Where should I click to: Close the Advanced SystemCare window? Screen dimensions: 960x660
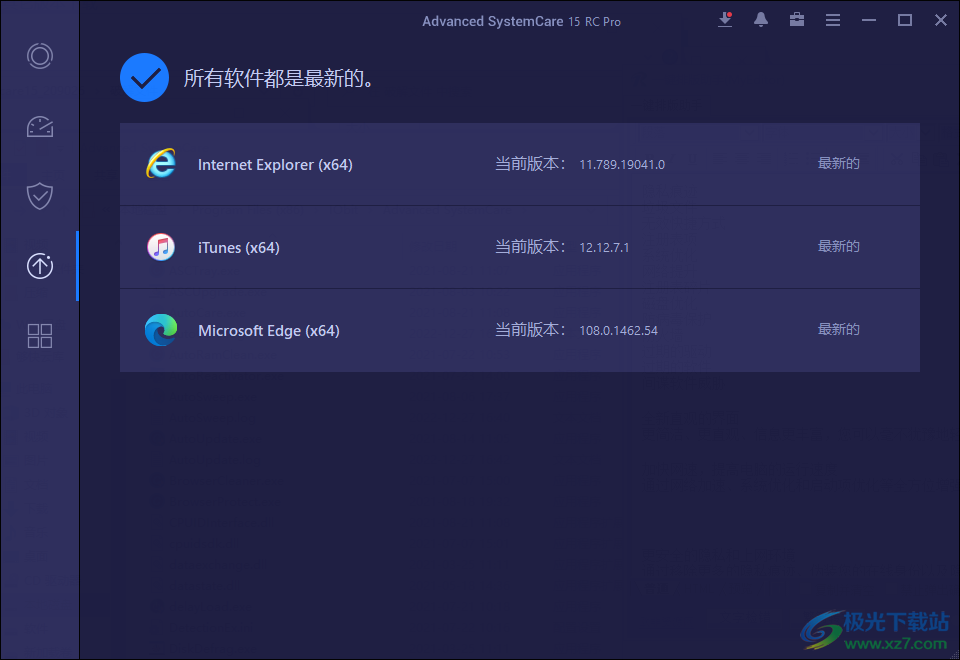pyautogui.click(x=941, y=20)
